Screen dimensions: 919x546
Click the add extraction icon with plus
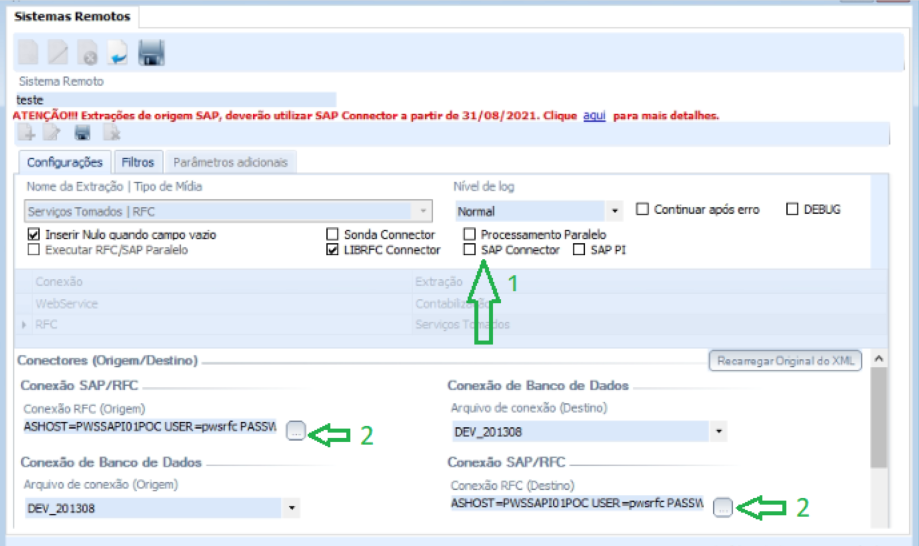tap(27, 133)
